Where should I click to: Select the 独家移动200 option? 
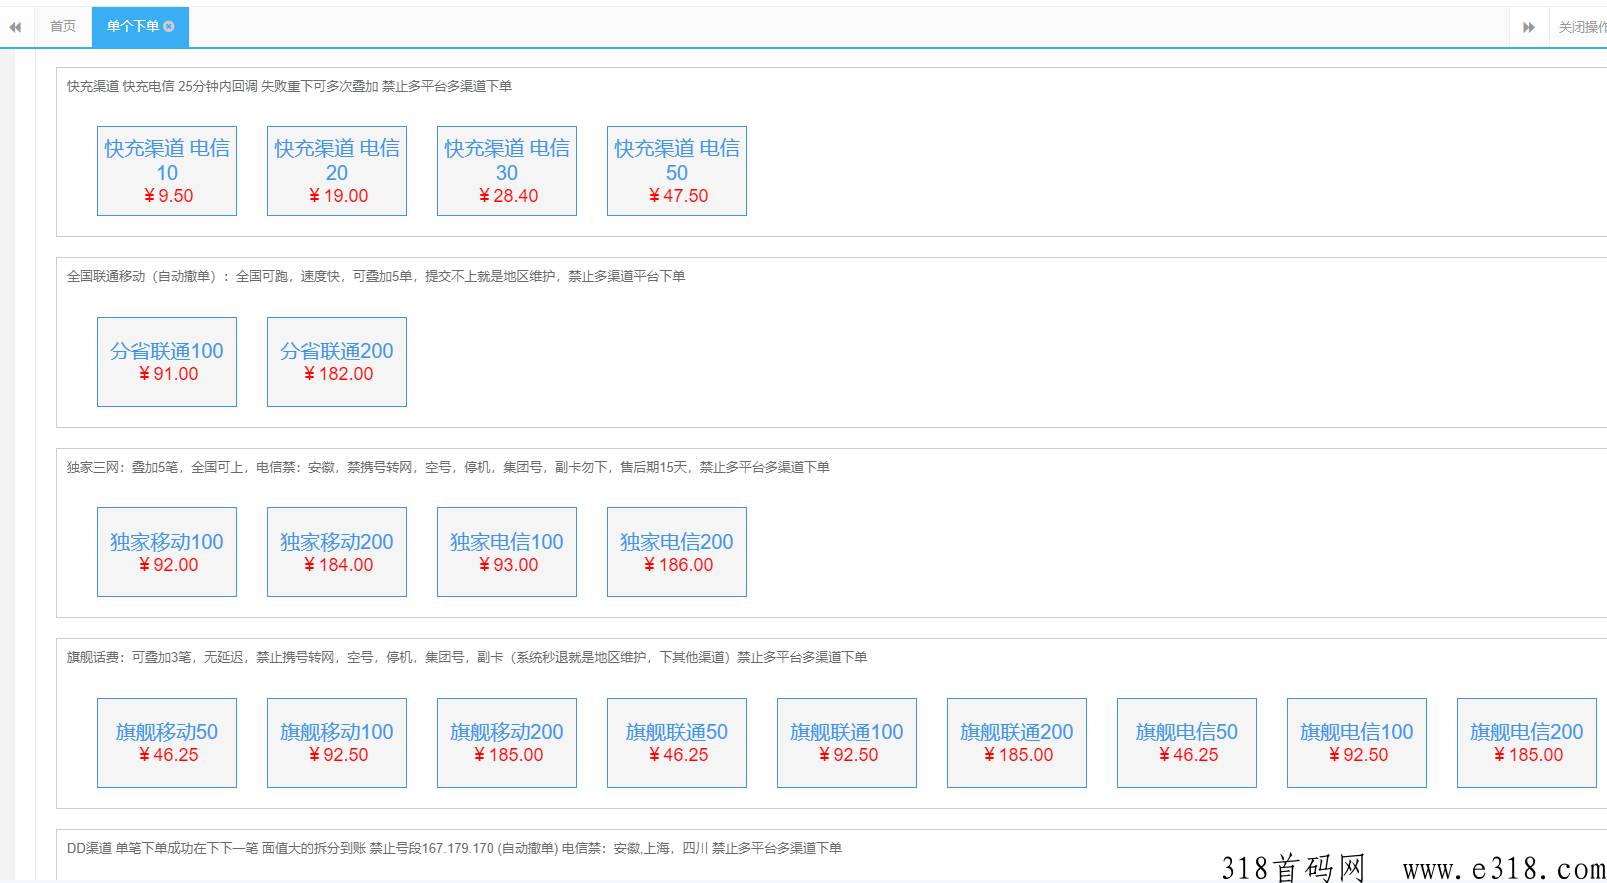coord(337,552)
